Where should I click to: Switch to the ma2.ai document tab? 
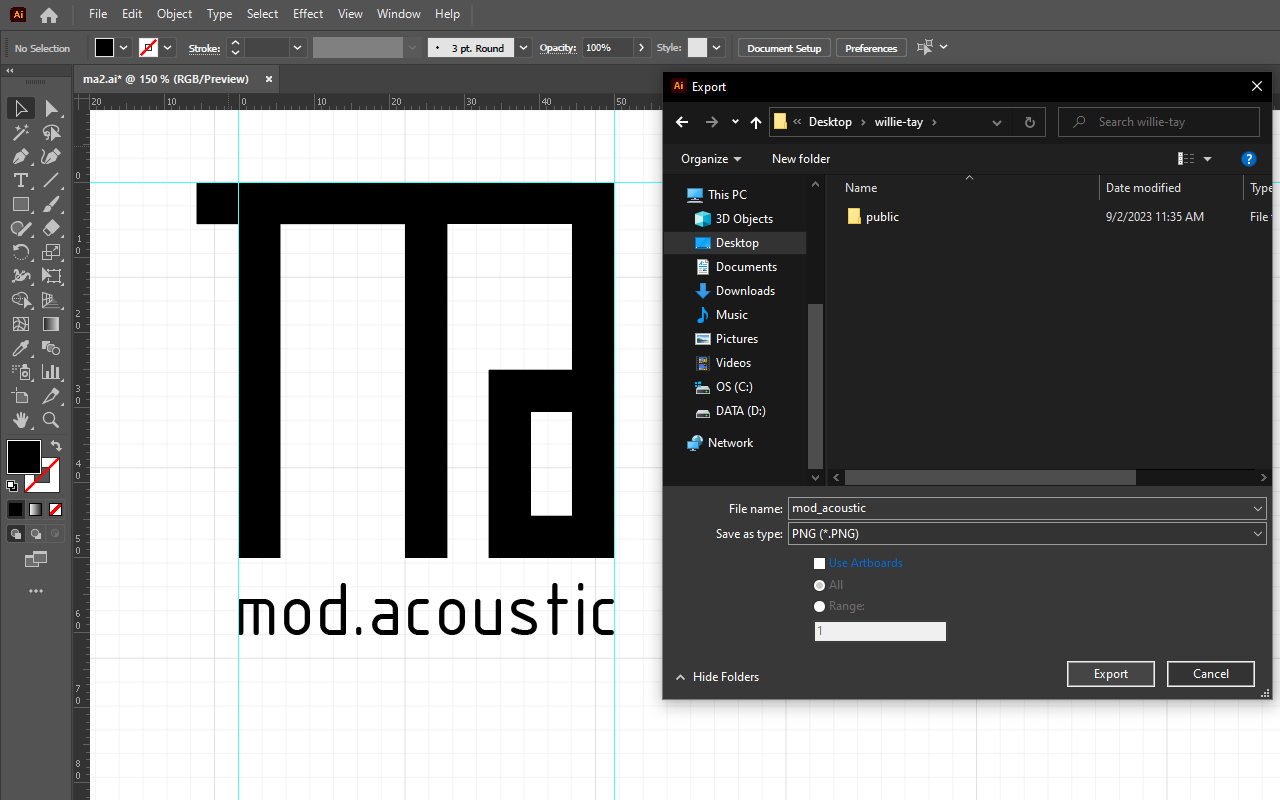coord(165,79)
